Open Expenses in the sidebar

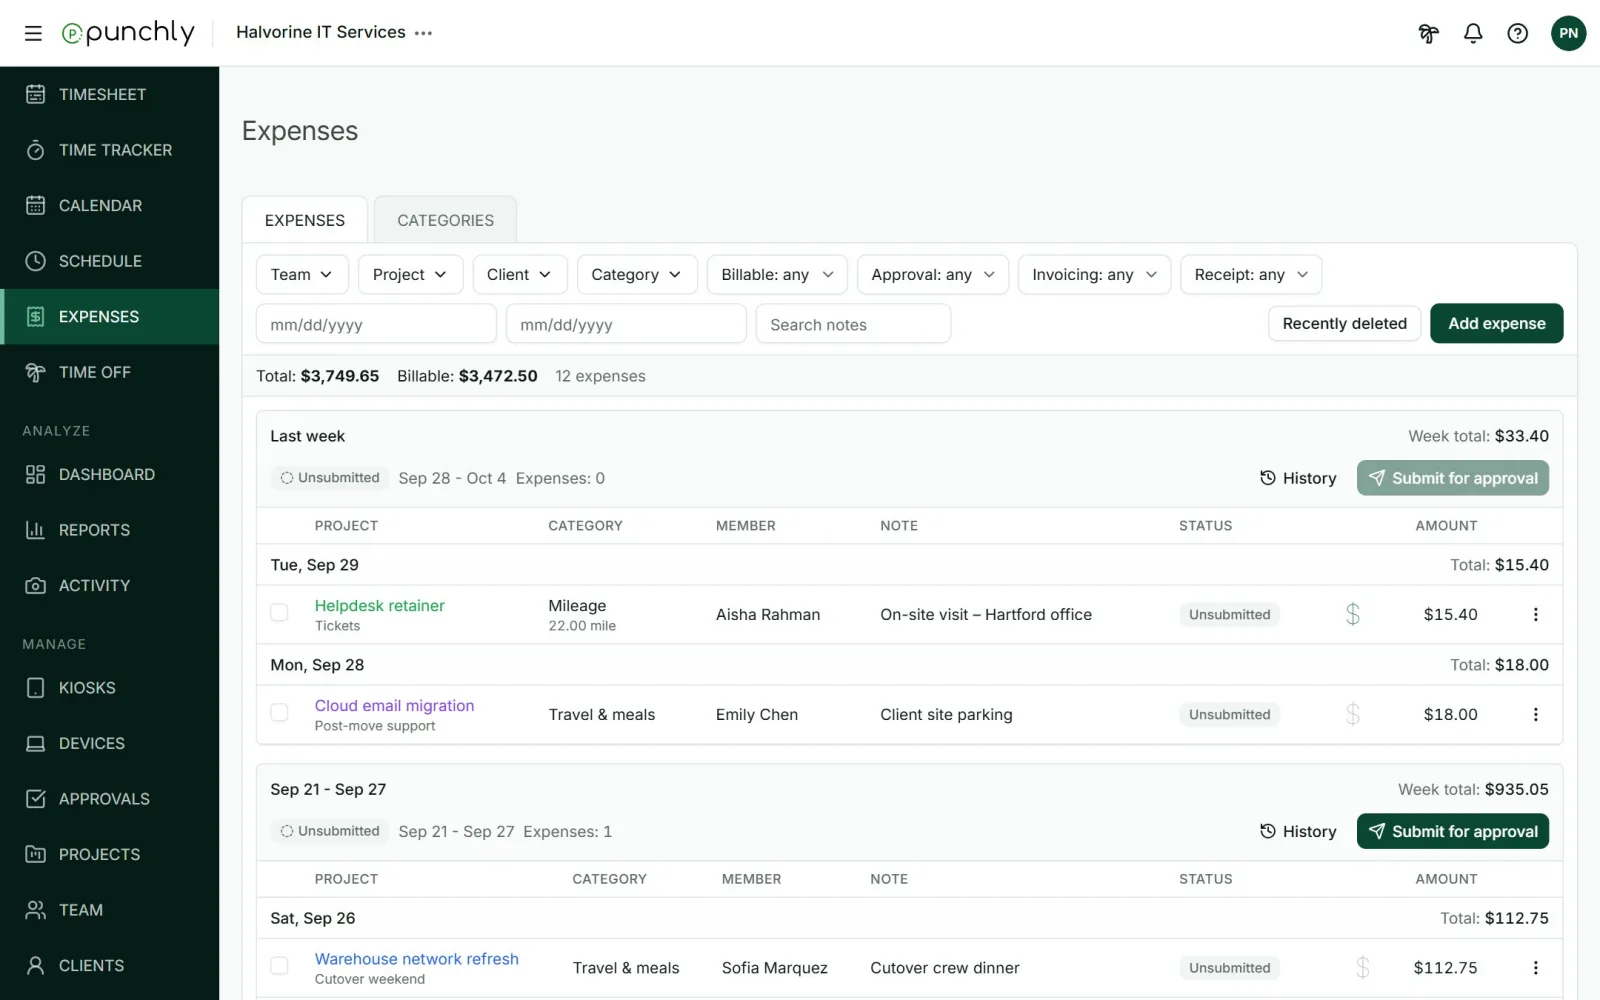[109, 316]
